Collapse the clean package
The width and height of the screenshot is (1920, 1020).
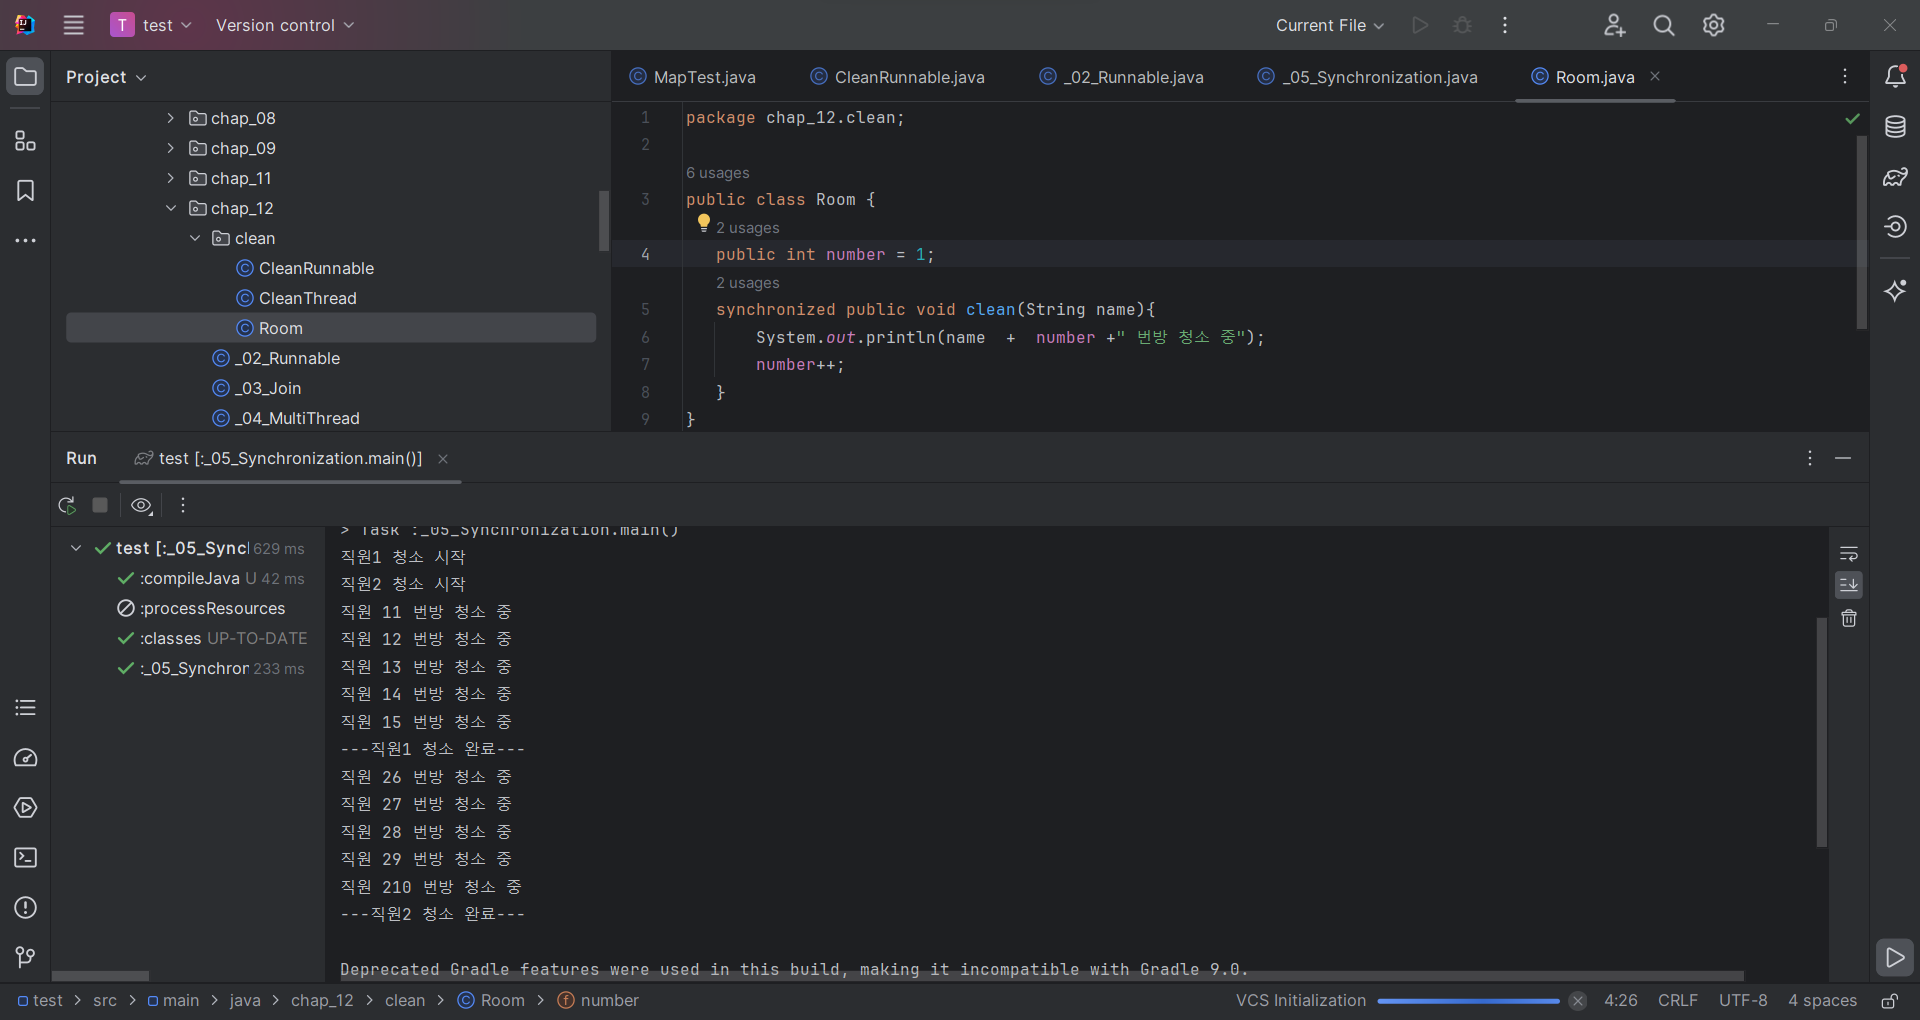[194, 238]
